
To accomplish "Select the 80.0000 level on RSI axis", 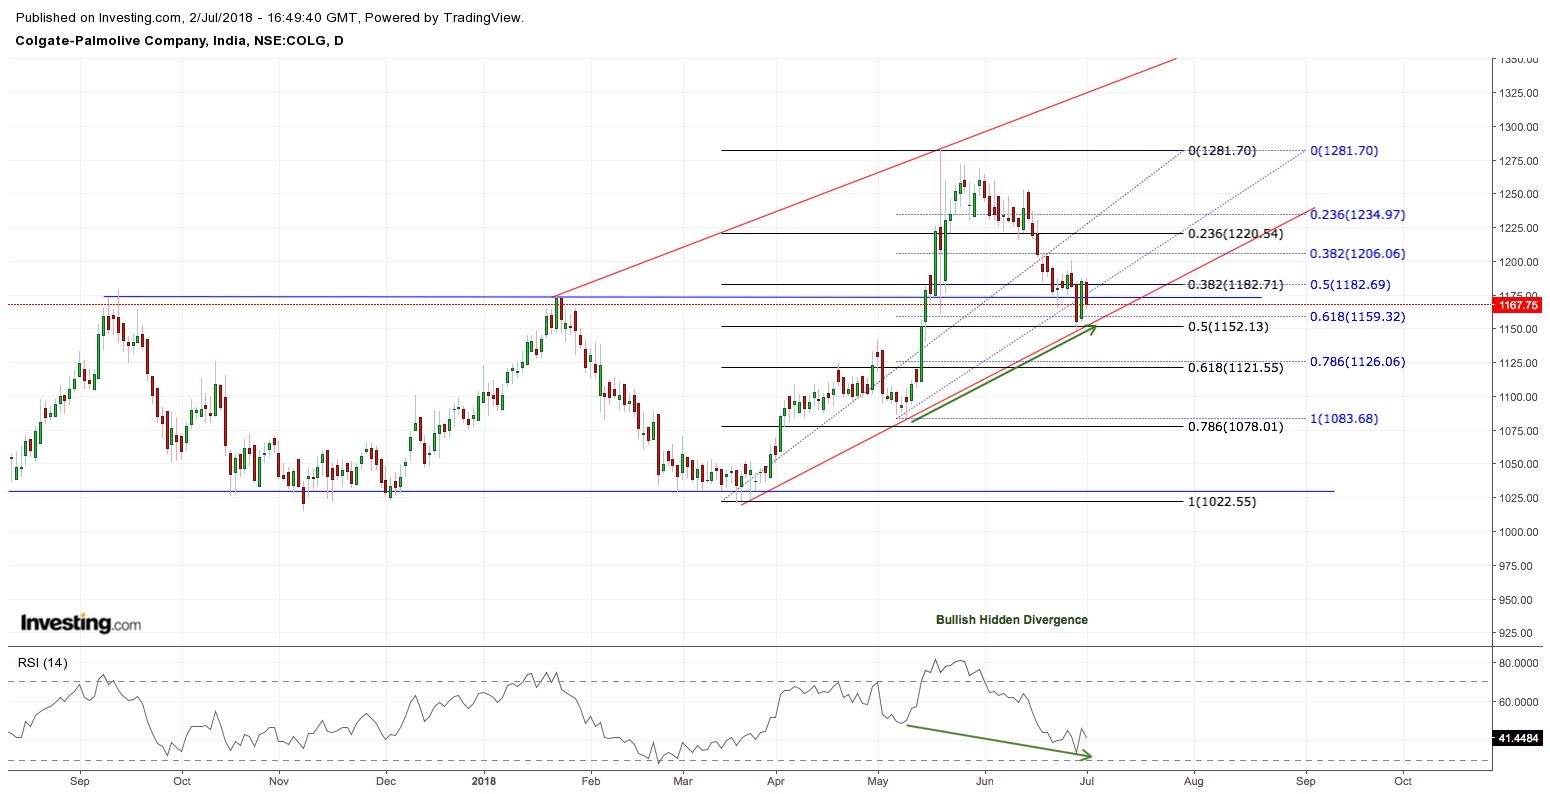I will (x=1520, y=663).
